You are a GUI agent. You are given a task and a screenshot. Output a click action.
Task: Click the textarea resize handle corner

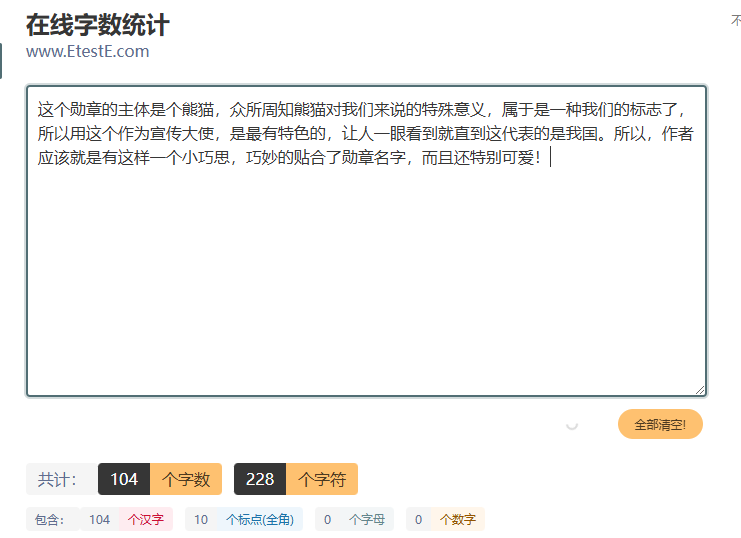[700, 390]
